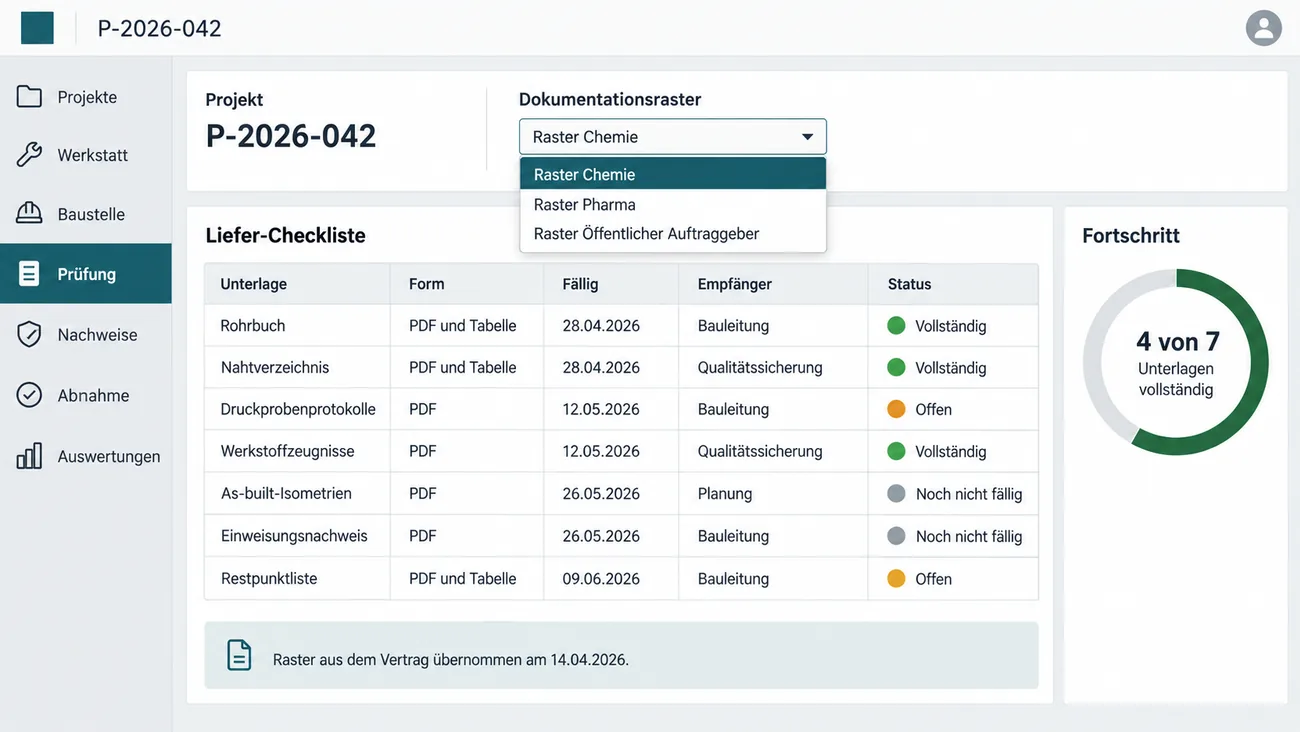Click the large P-2026-042 project number
1300x732 pixels.
291,136
